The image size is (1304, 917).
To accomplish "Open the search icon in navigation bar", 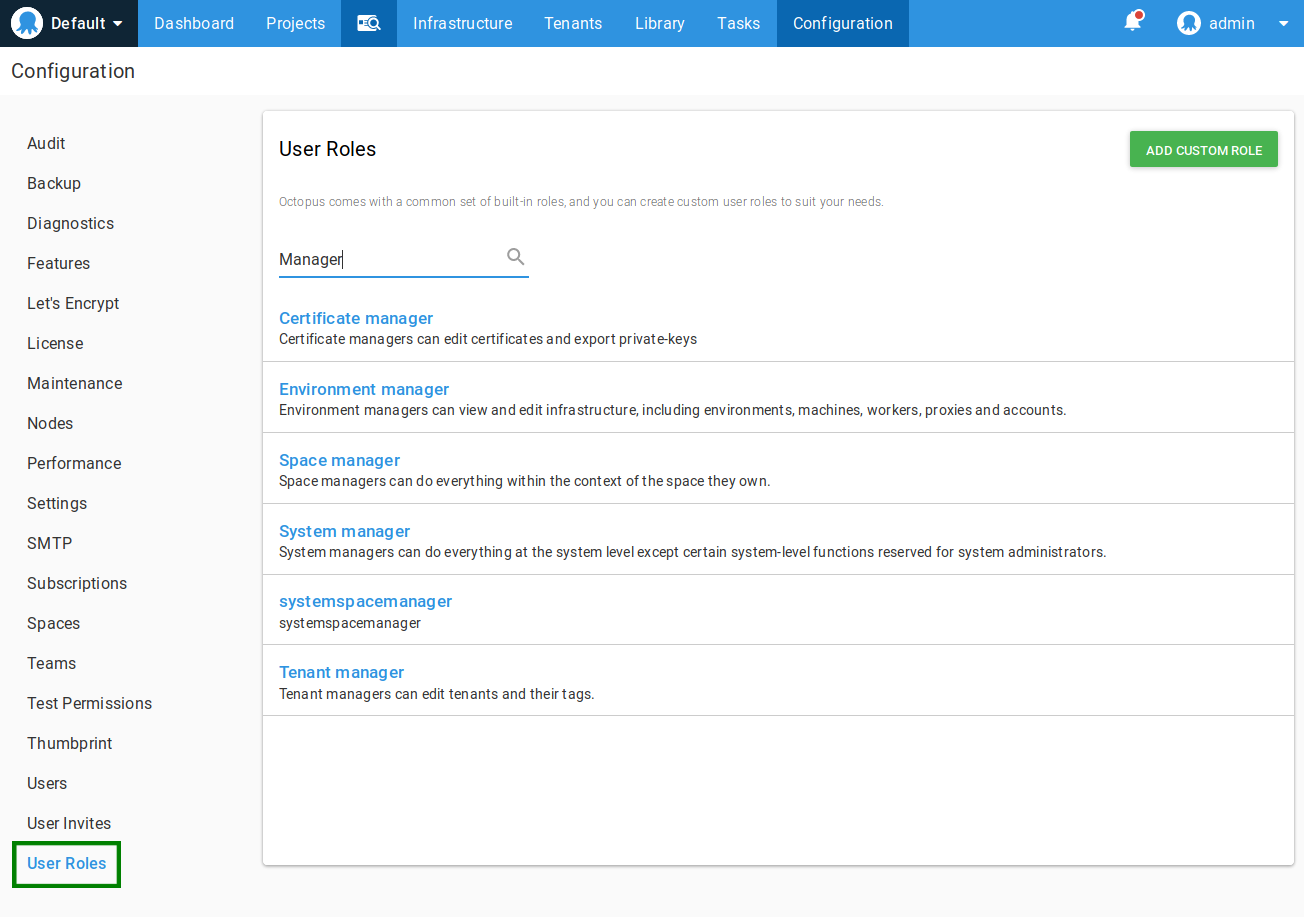I will coord(368,23).
